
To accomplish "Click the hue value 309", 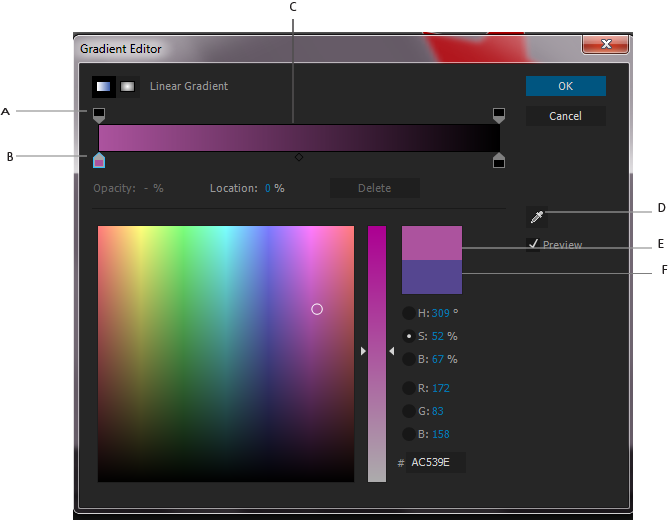I will 441,313.
